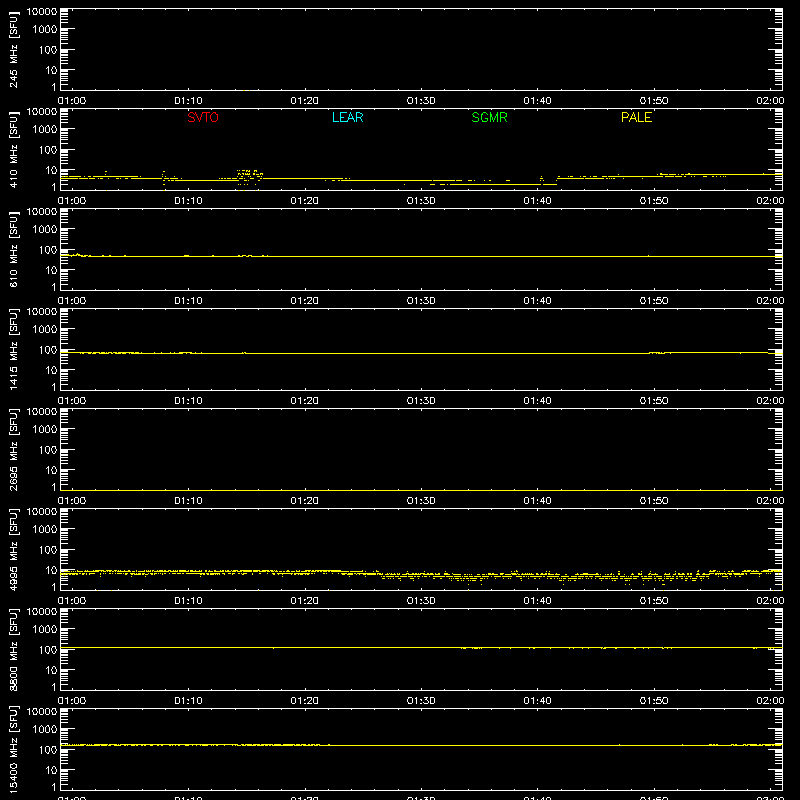Click 01:50 time label under 610 MHz plot
Viewport: 800px width, 800px height.
654,301
